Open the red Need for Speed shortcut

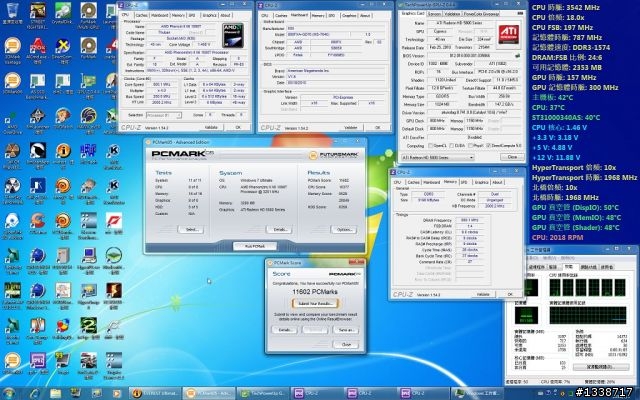pyautogui.click(x=113, y=224)
